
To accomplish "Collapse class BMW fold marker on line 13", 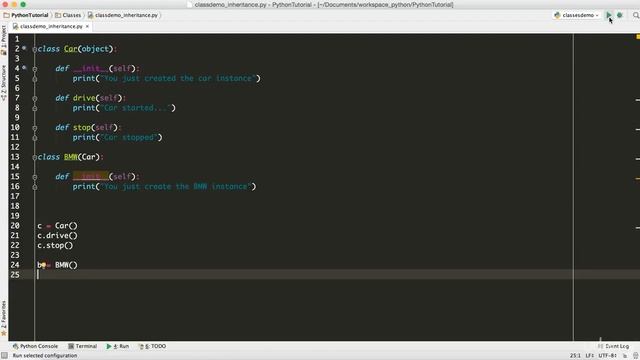I will pos(34,157).
